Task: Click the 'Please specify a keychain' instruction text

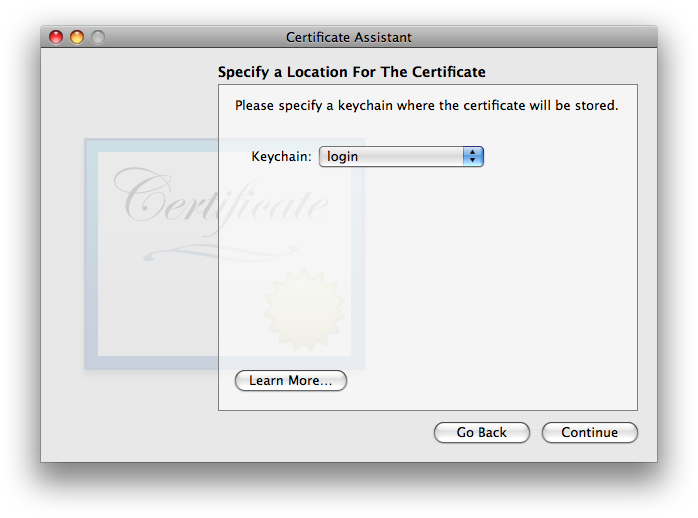Action: pos(426,106)
